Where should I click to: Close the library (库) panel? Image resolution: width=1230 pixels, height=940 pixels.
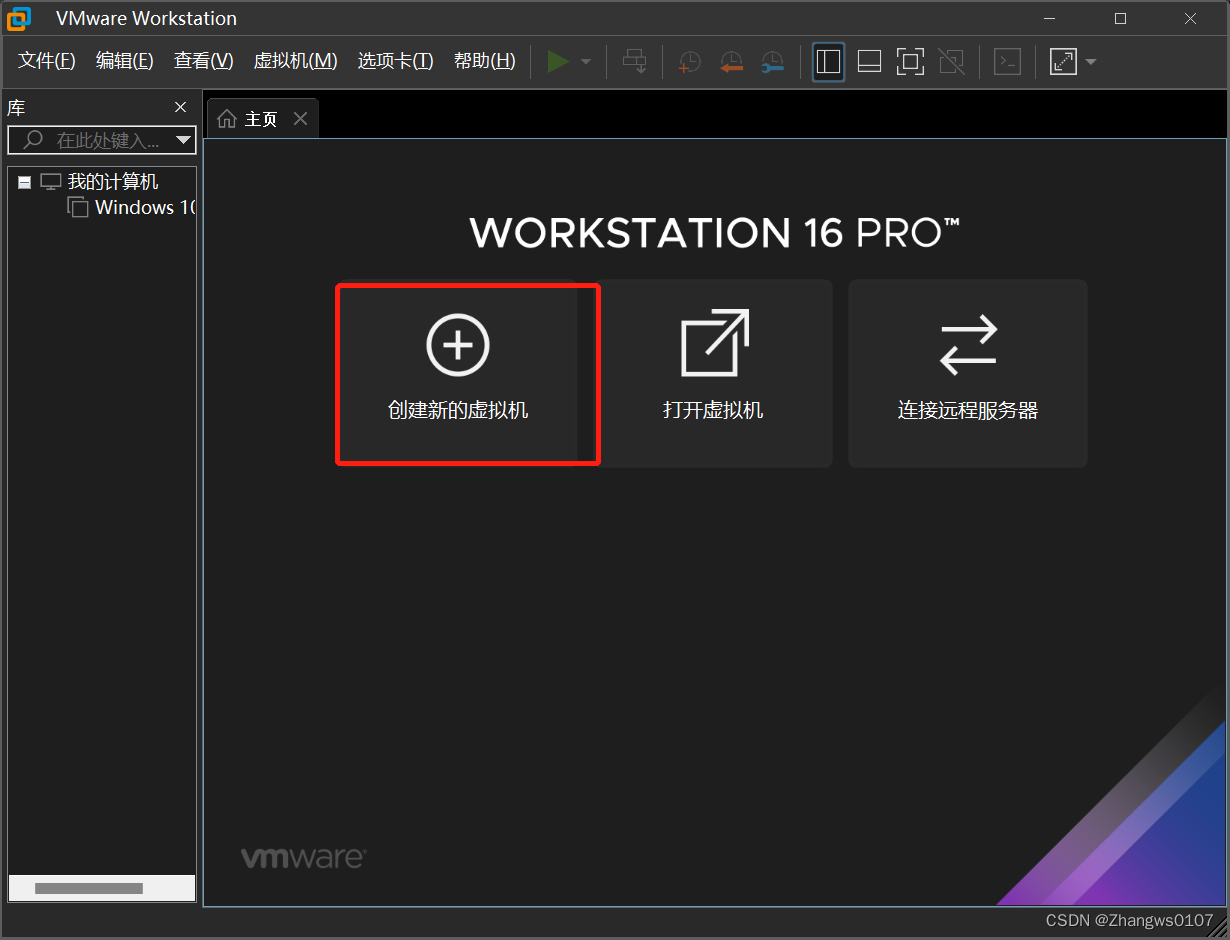coord(180,107)
